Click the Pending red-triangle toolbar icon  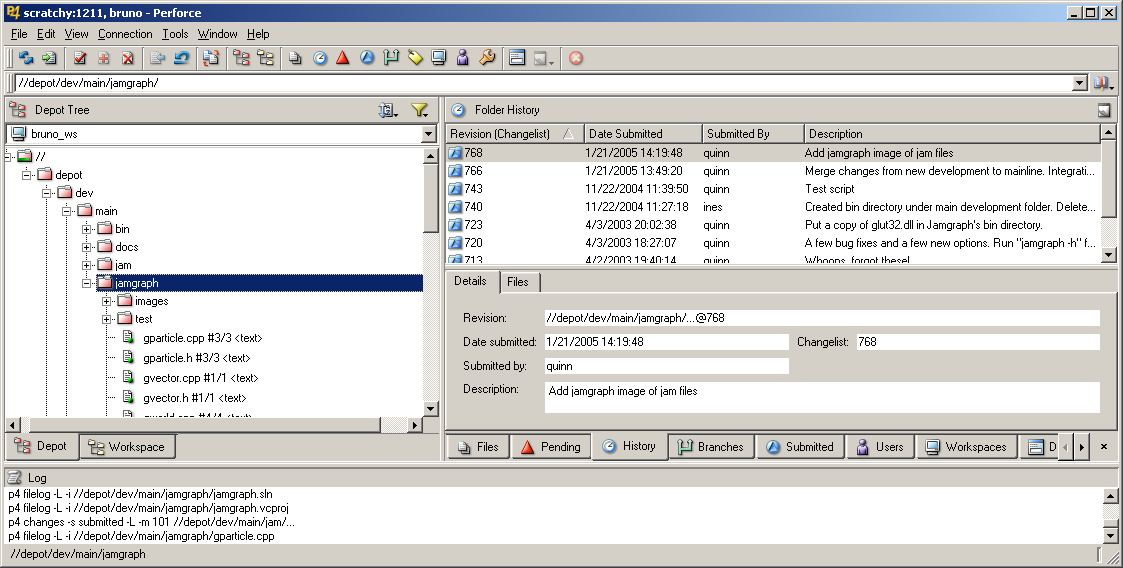[x=342, y=58]
